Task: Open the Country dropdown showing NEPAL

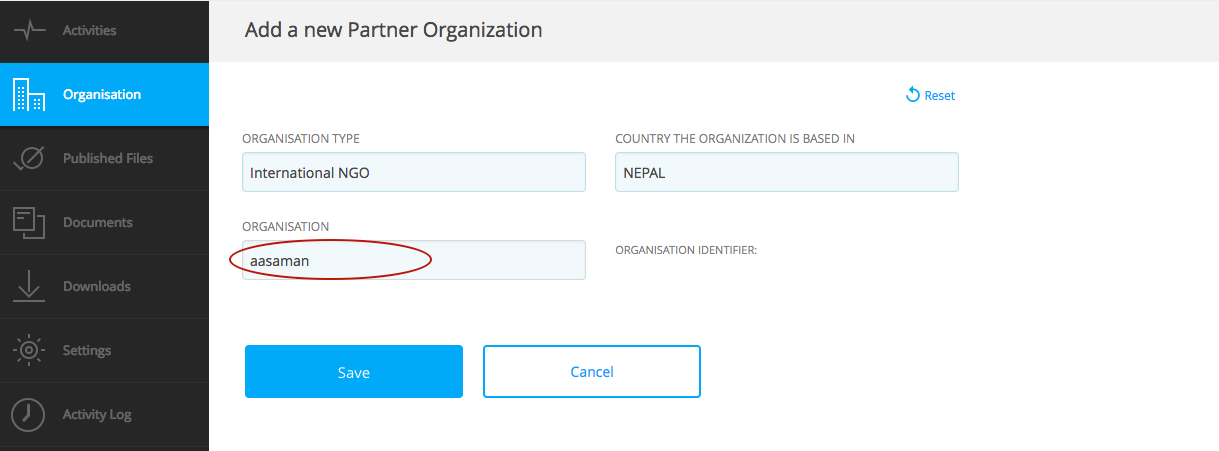Action: [x=787, y=172]
